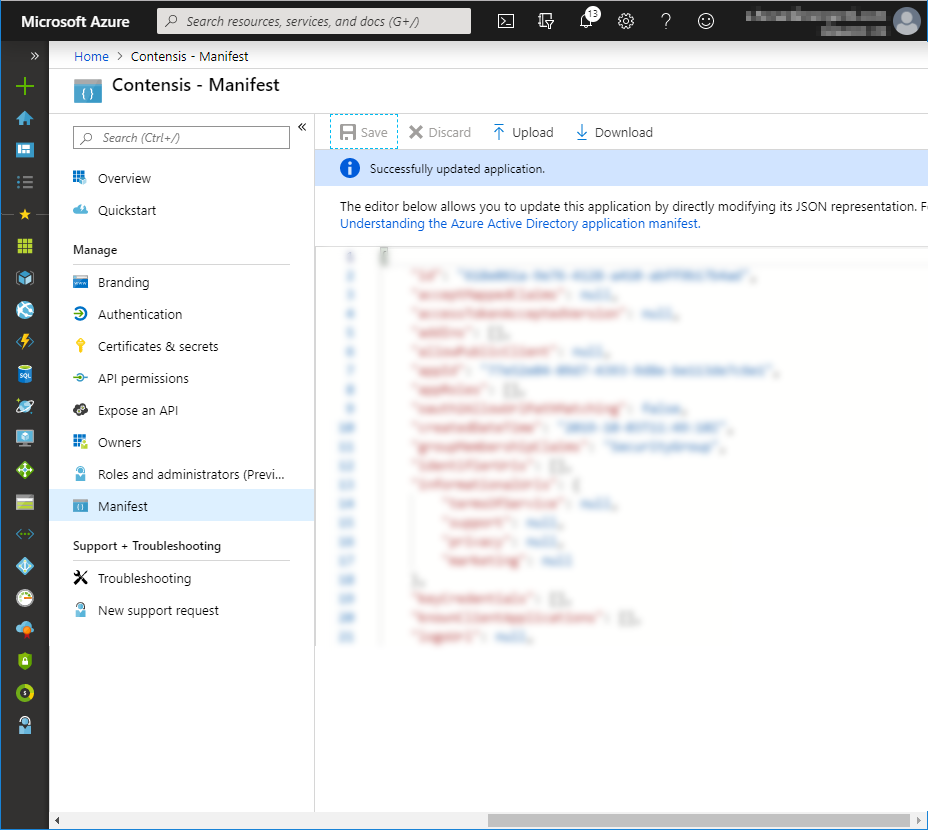This screenshot has height=830, width=928.
Task: Open Function App lightning bolt icon
Action: (x=25, y=342)
